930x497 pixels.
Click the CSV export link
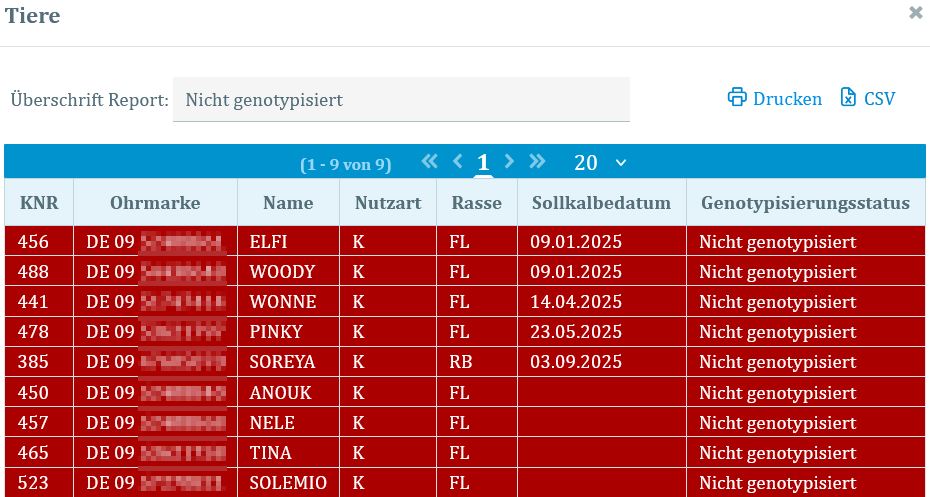coord(879,99)
